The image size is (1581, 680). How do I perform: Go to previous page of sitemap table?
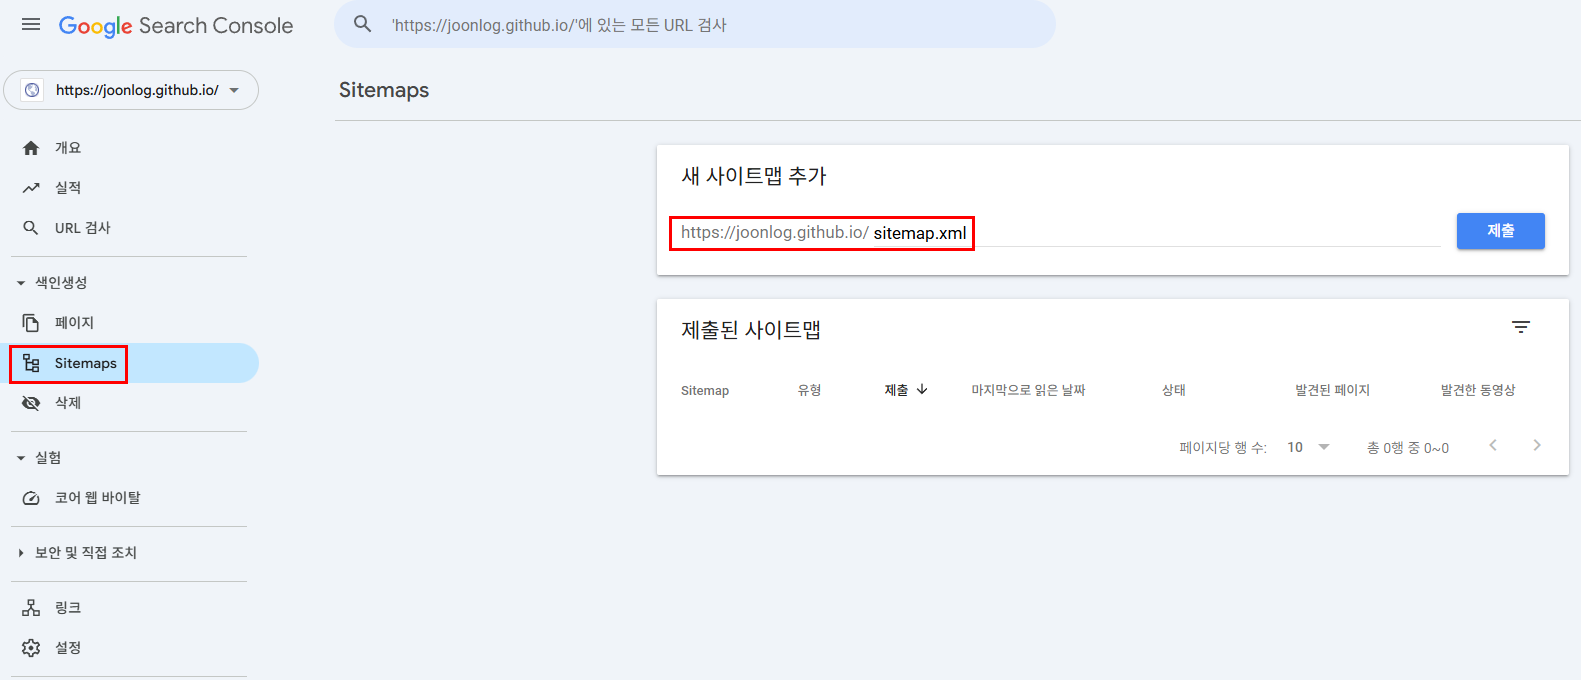[x=1493, y=446]
